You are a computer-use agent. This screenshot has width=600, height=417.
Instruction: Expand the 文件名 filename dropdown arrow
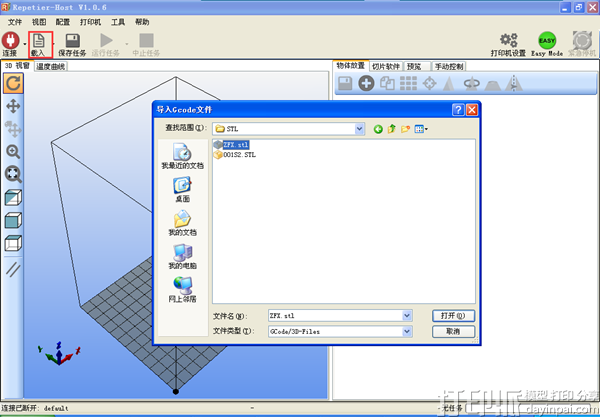pyautogui.click(x=407, y=316)
